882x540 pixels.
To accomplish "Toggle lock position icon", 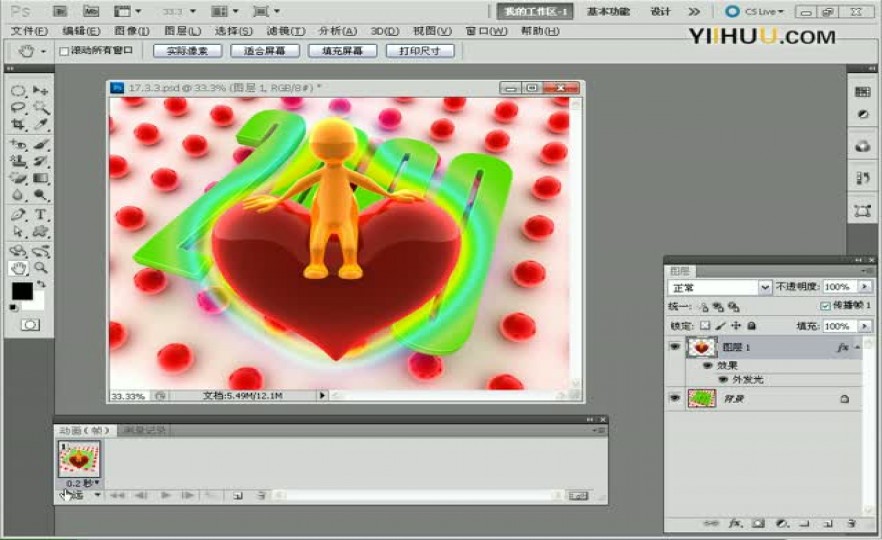I will [x=736, y=326].
